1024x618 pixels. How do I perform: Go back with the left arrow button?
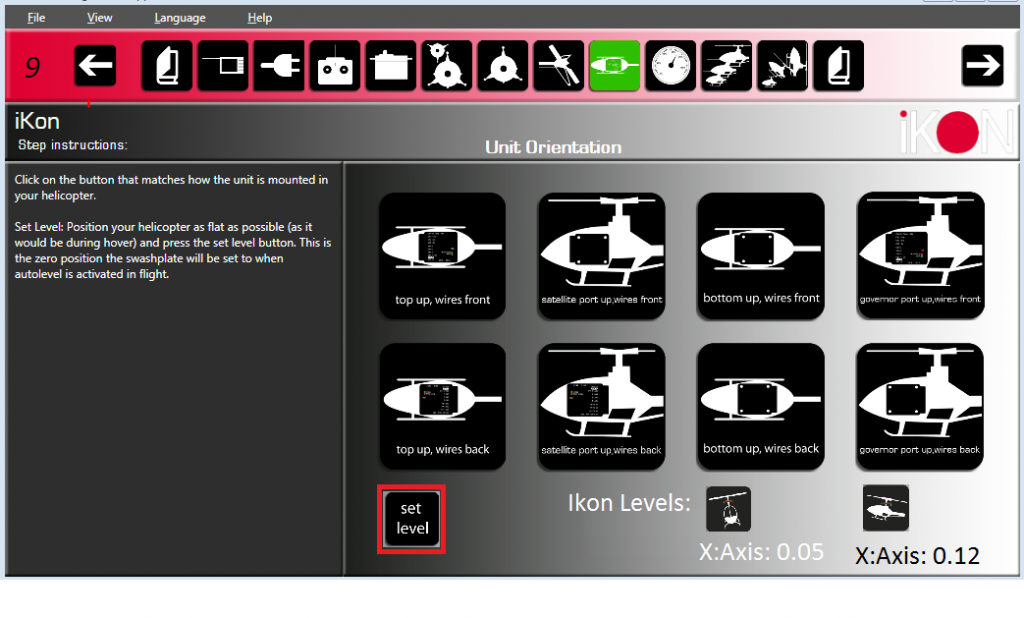click(95, 65)
